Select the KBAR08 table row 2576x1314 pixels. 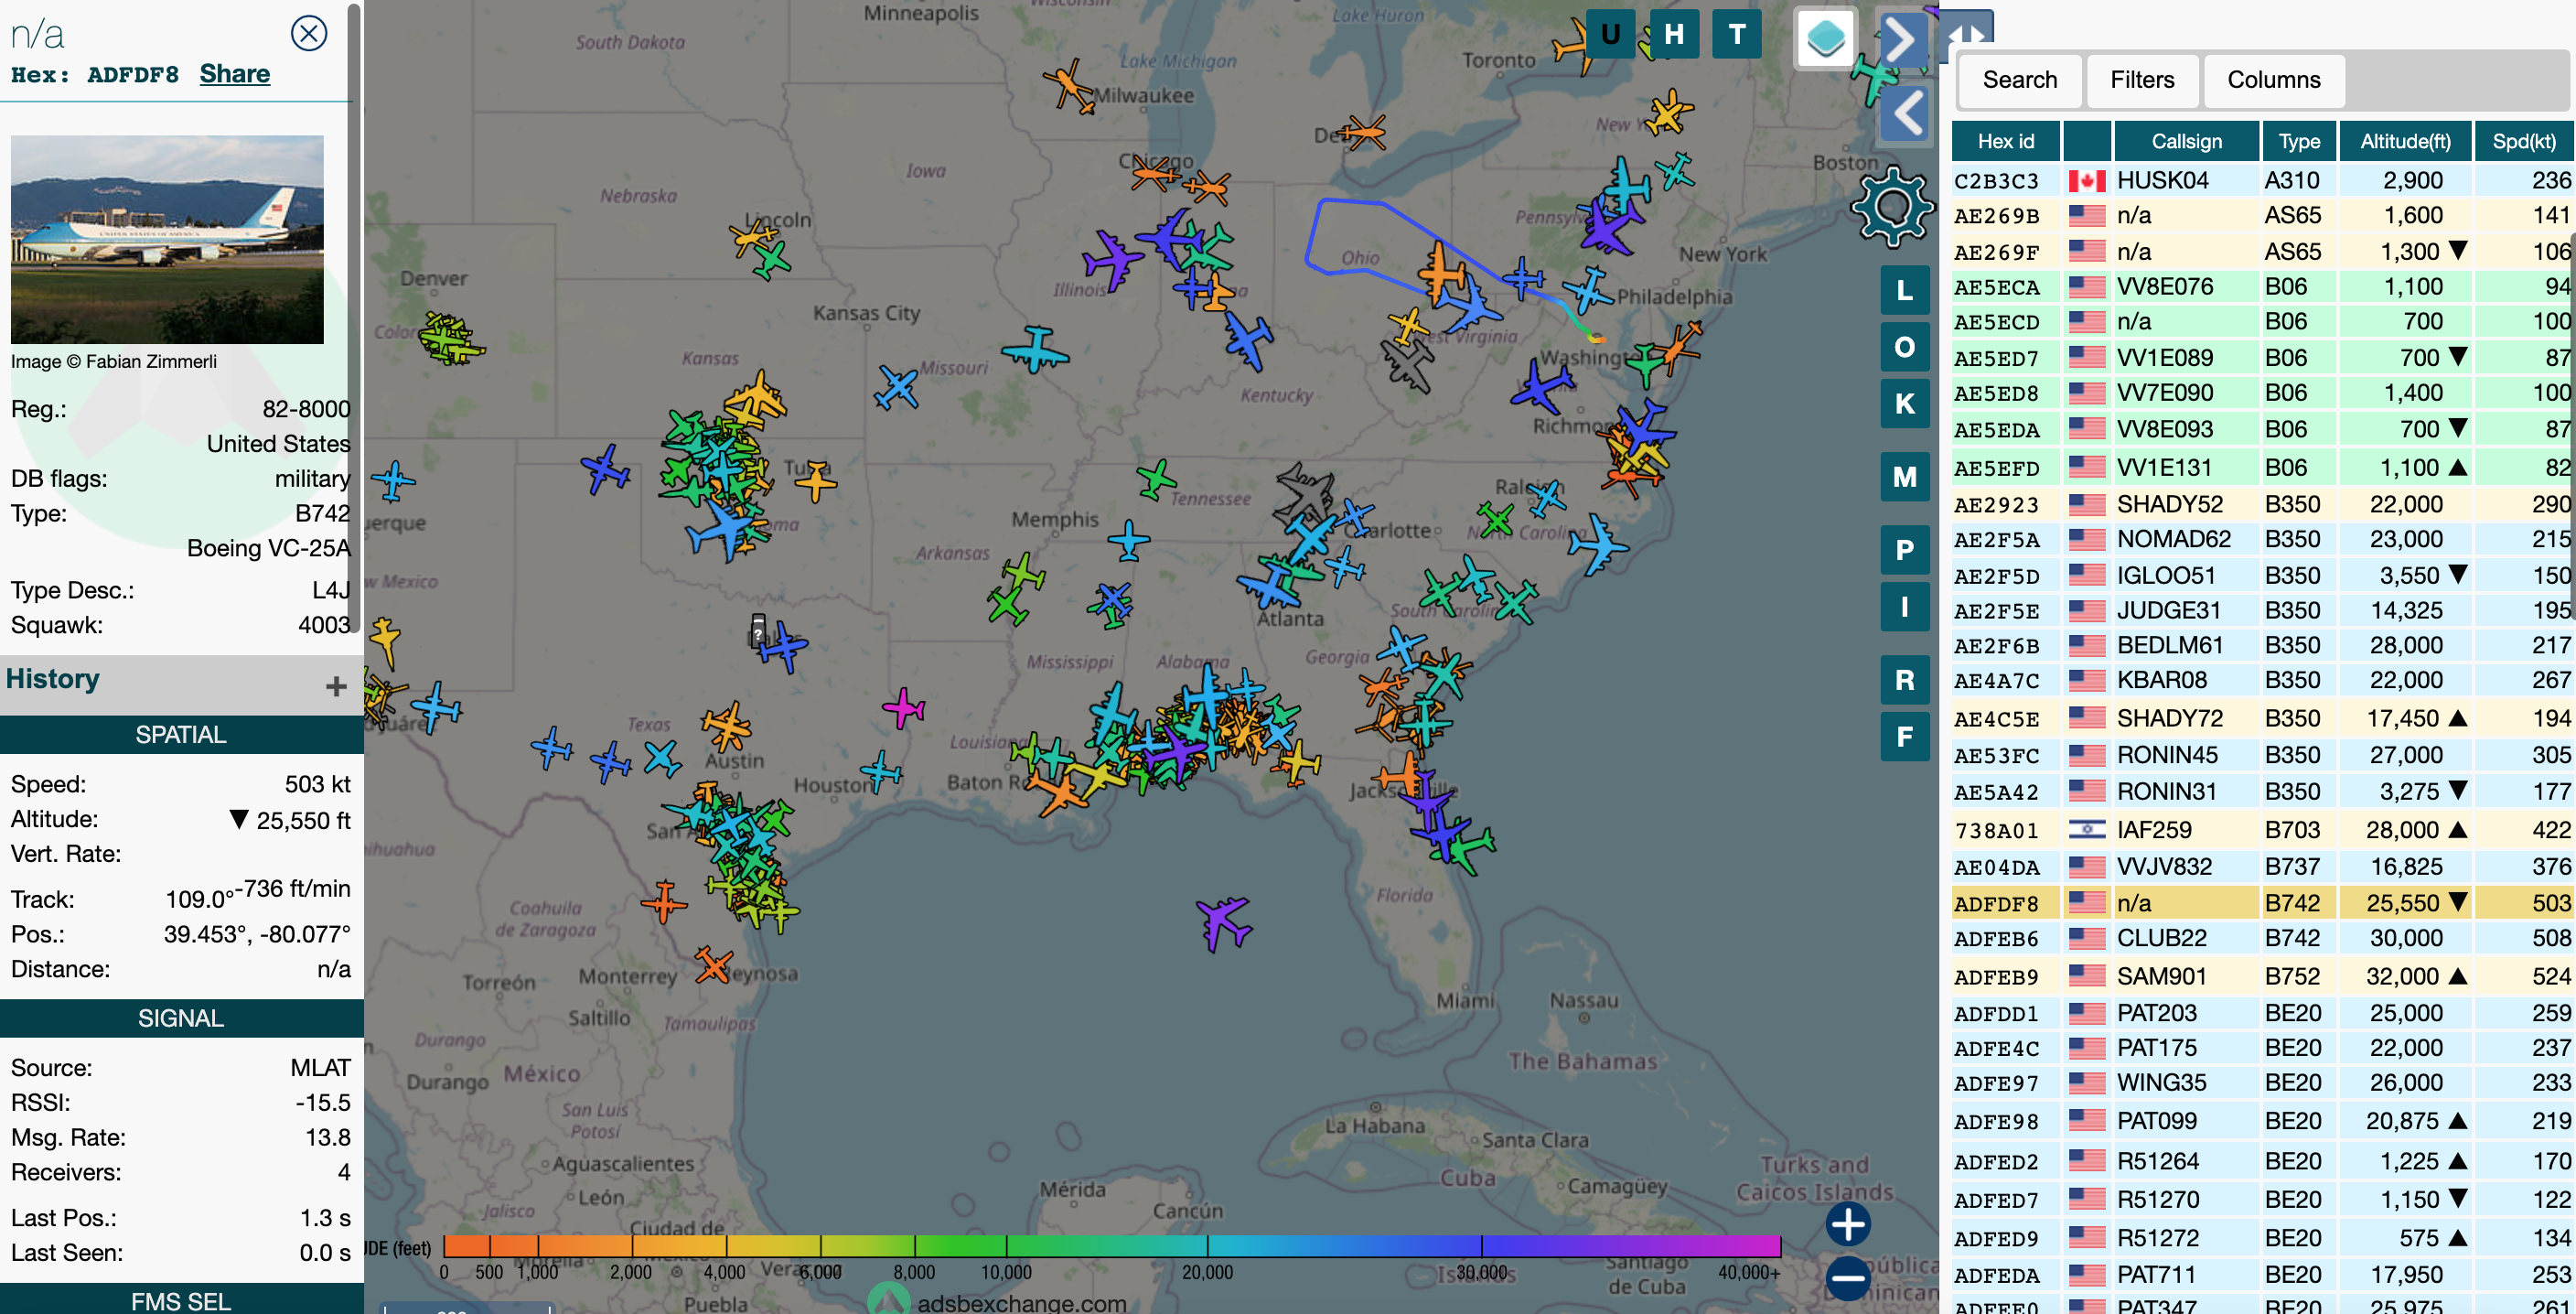(2262, 680)
